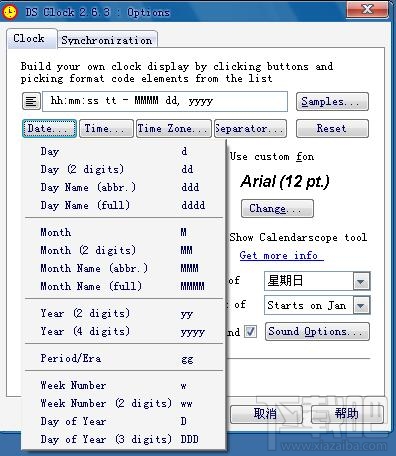The width and height of the screenshot is (396, 456).
Task: Choose Month (2 digits) menu entry
Action: point(124,250)
